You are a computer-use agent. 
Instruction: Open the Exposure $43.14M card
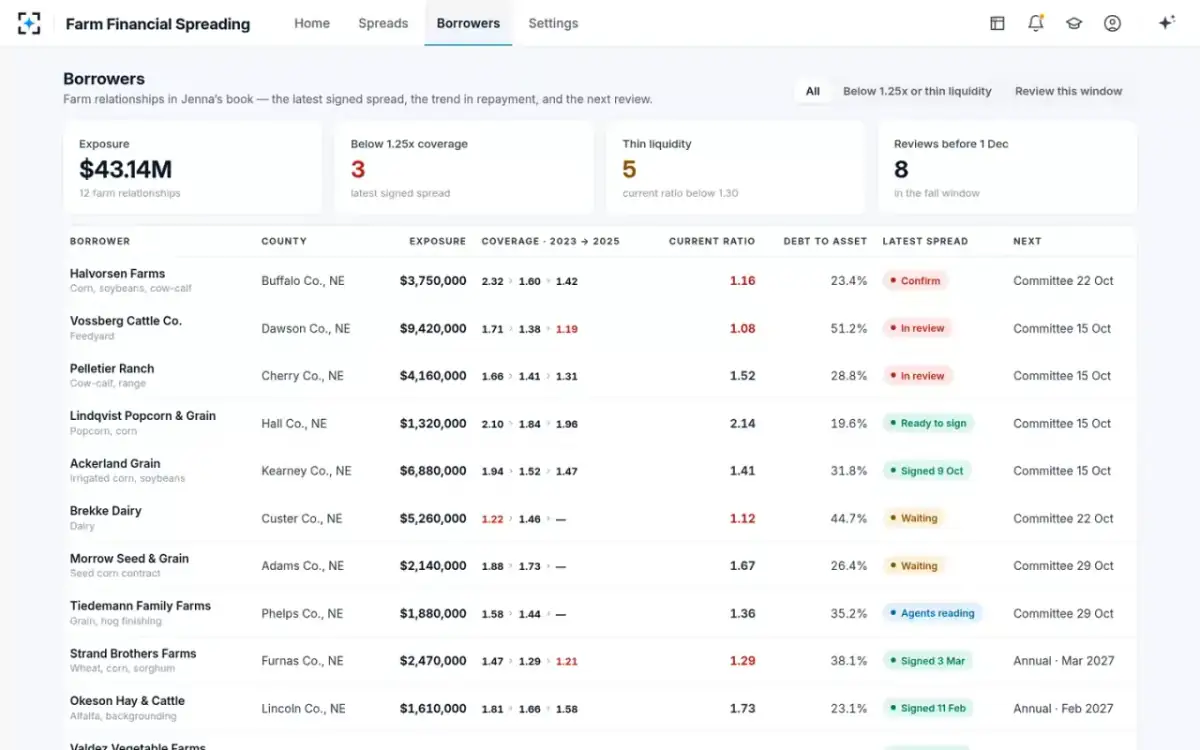click(x=193, y=168)
